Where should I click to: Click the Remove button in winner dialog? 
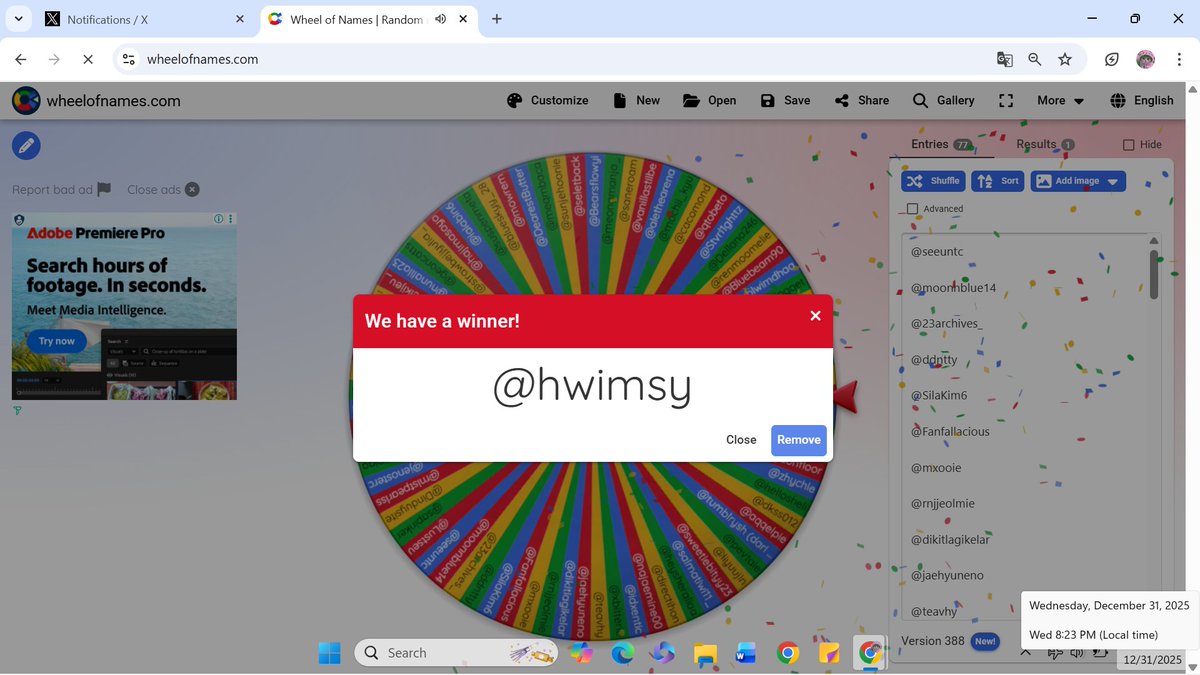tap(798, 440)
